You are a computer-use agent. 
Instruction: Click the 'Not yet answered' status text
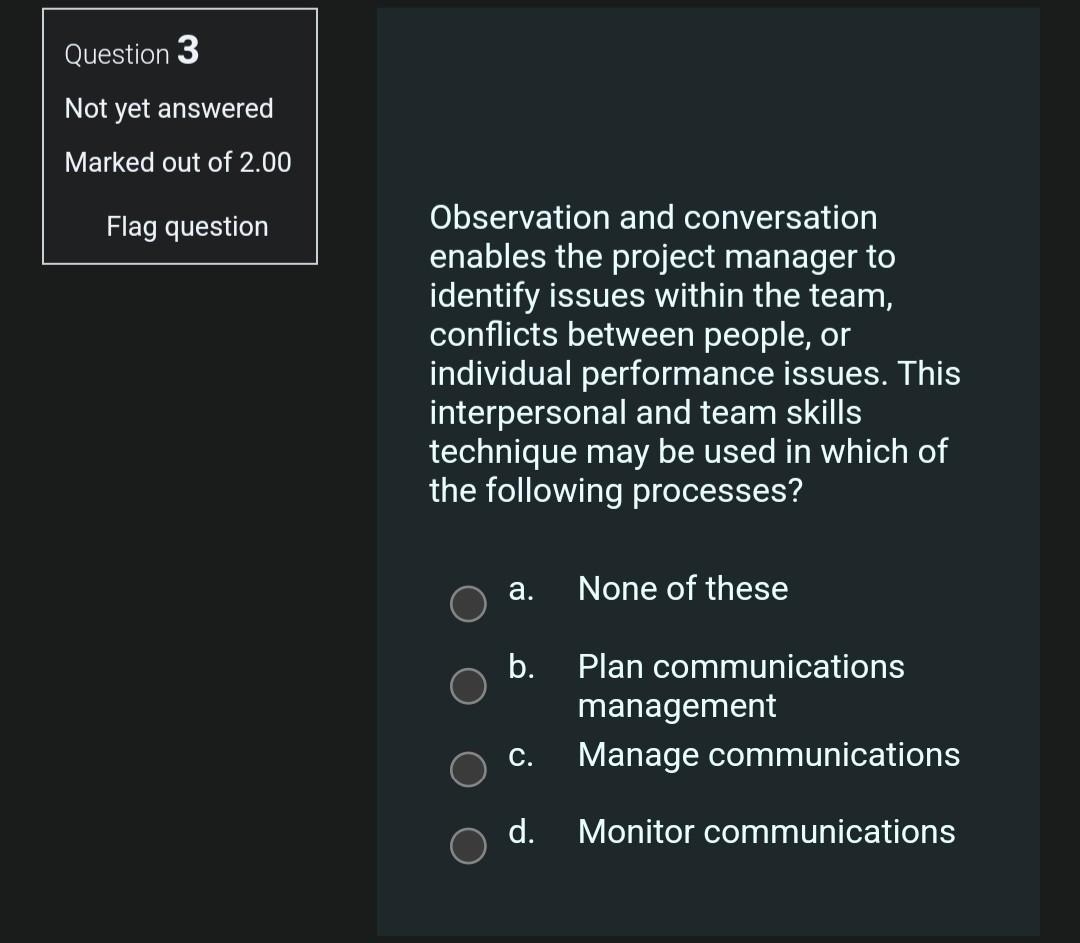coord(169,108)
